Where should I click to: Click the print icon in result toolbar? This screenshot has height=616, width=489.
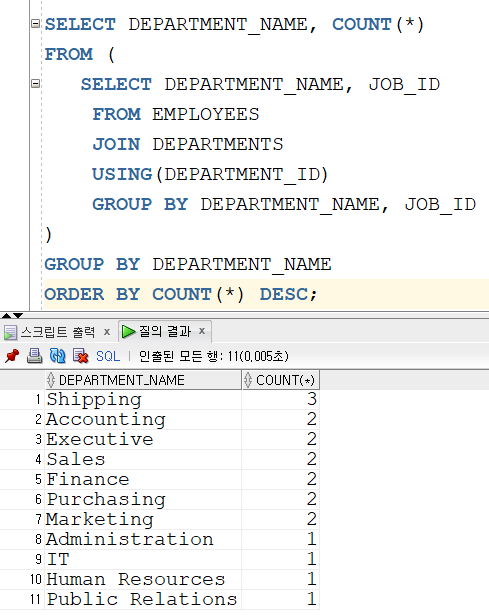[34, 356]
